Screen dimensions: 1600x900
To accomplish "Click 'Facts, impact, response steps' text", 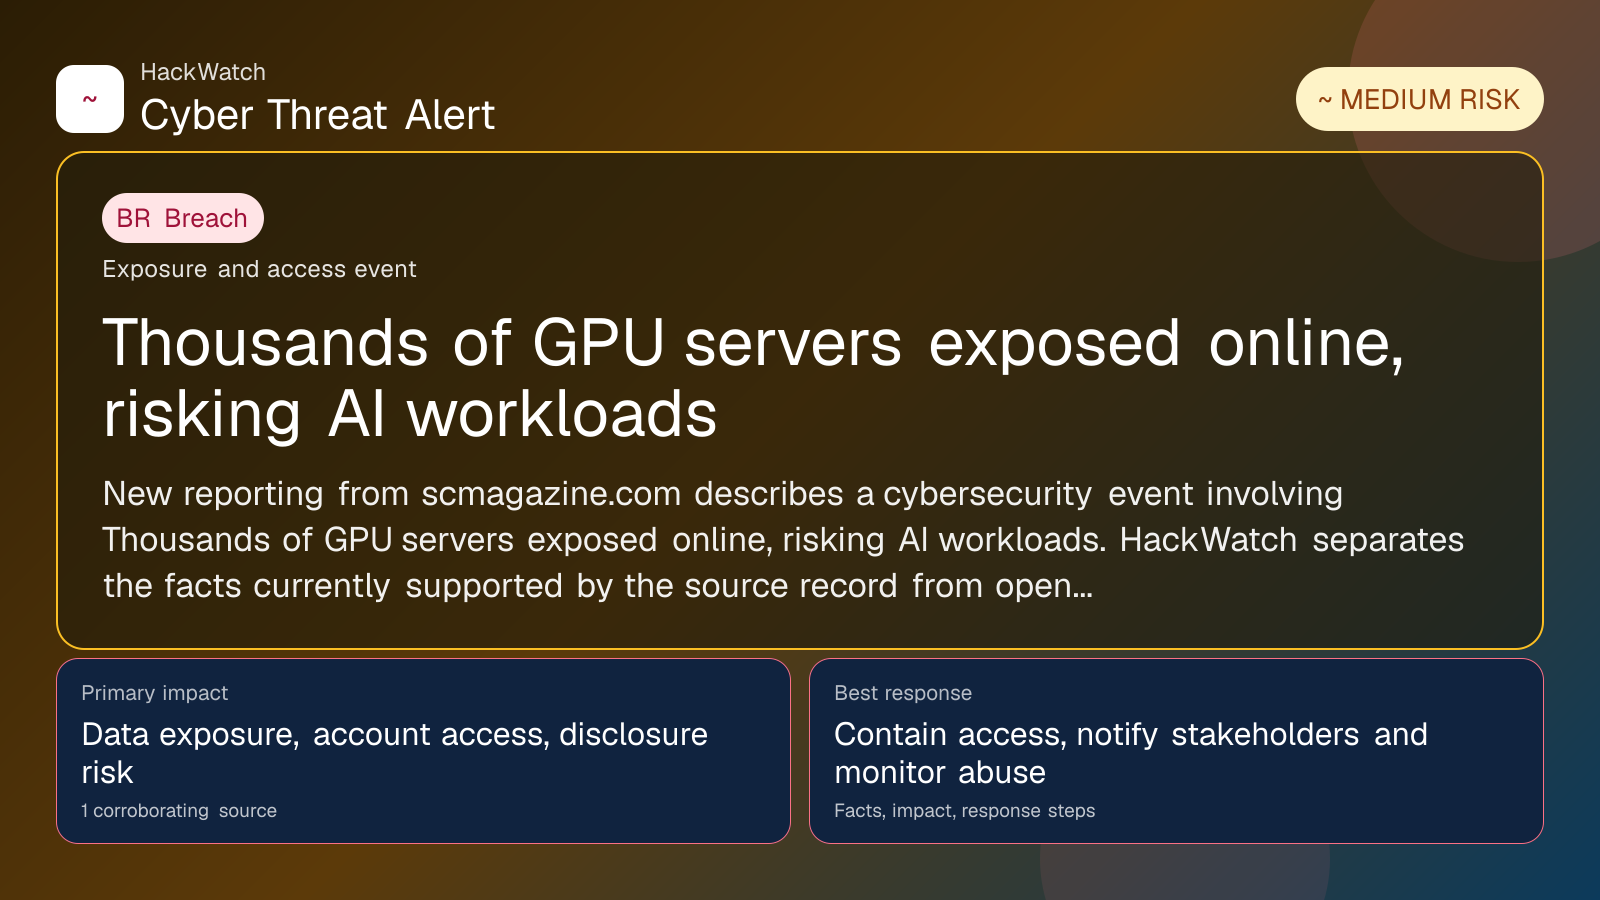I will [x=965, y=811].
